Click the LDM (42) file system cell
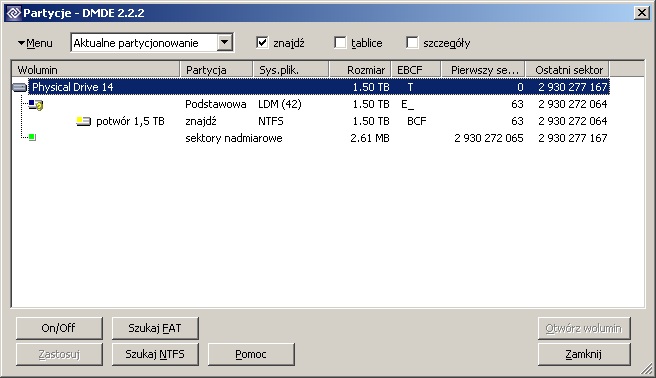 click(x=279, y=104)
